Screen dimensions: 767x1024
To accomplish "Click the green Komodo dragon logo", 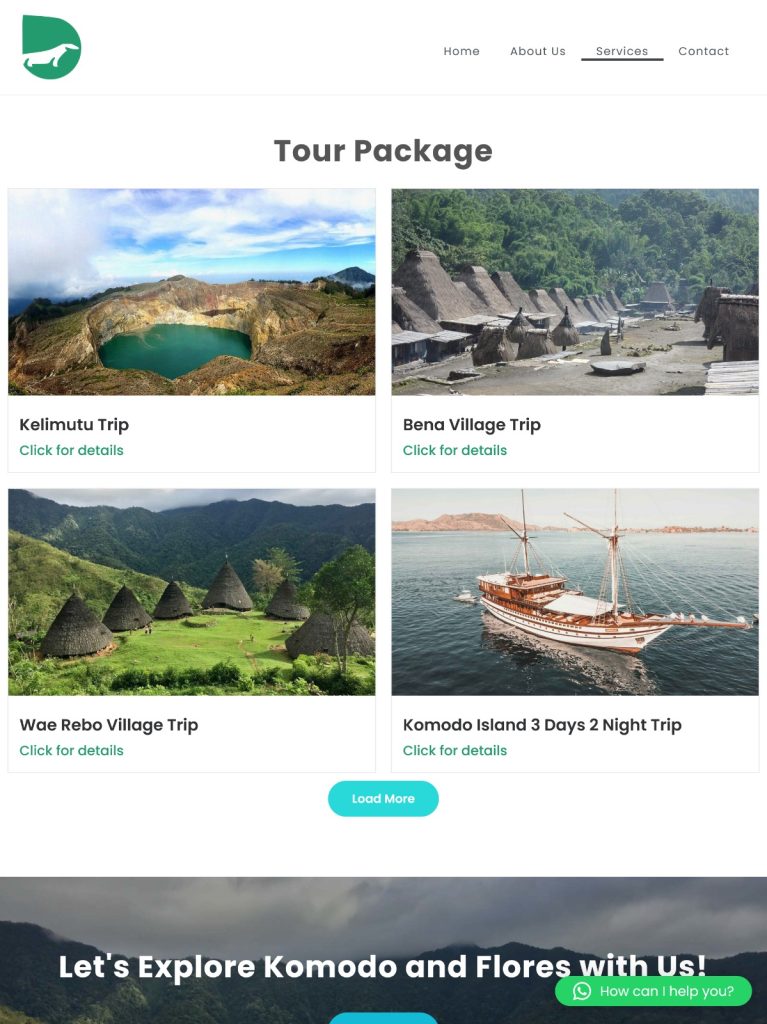I will [x=51, y=47].
